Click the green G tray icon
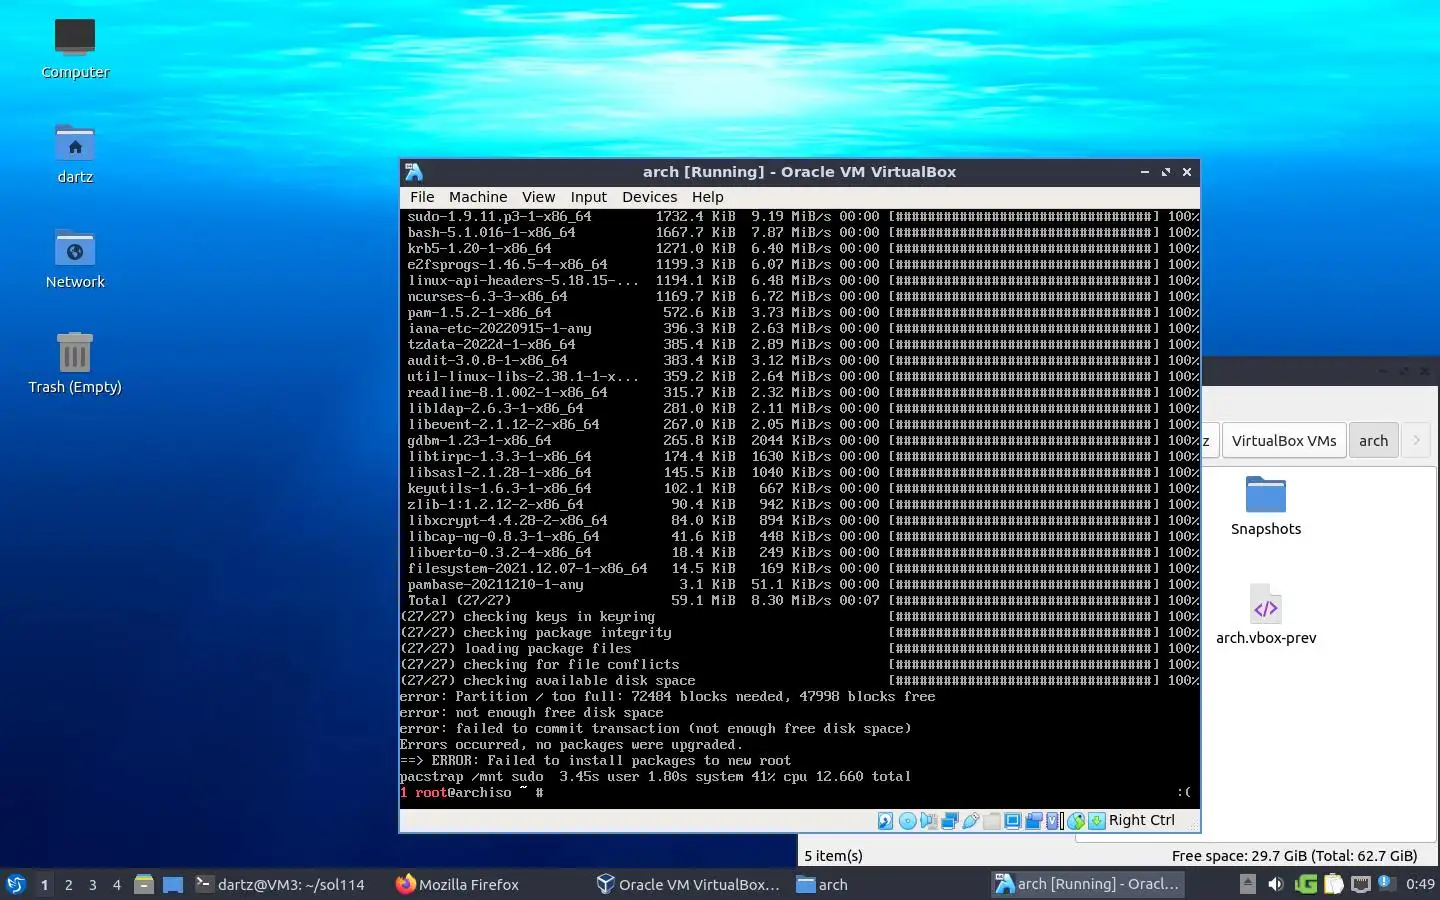 coord(1305,884)
